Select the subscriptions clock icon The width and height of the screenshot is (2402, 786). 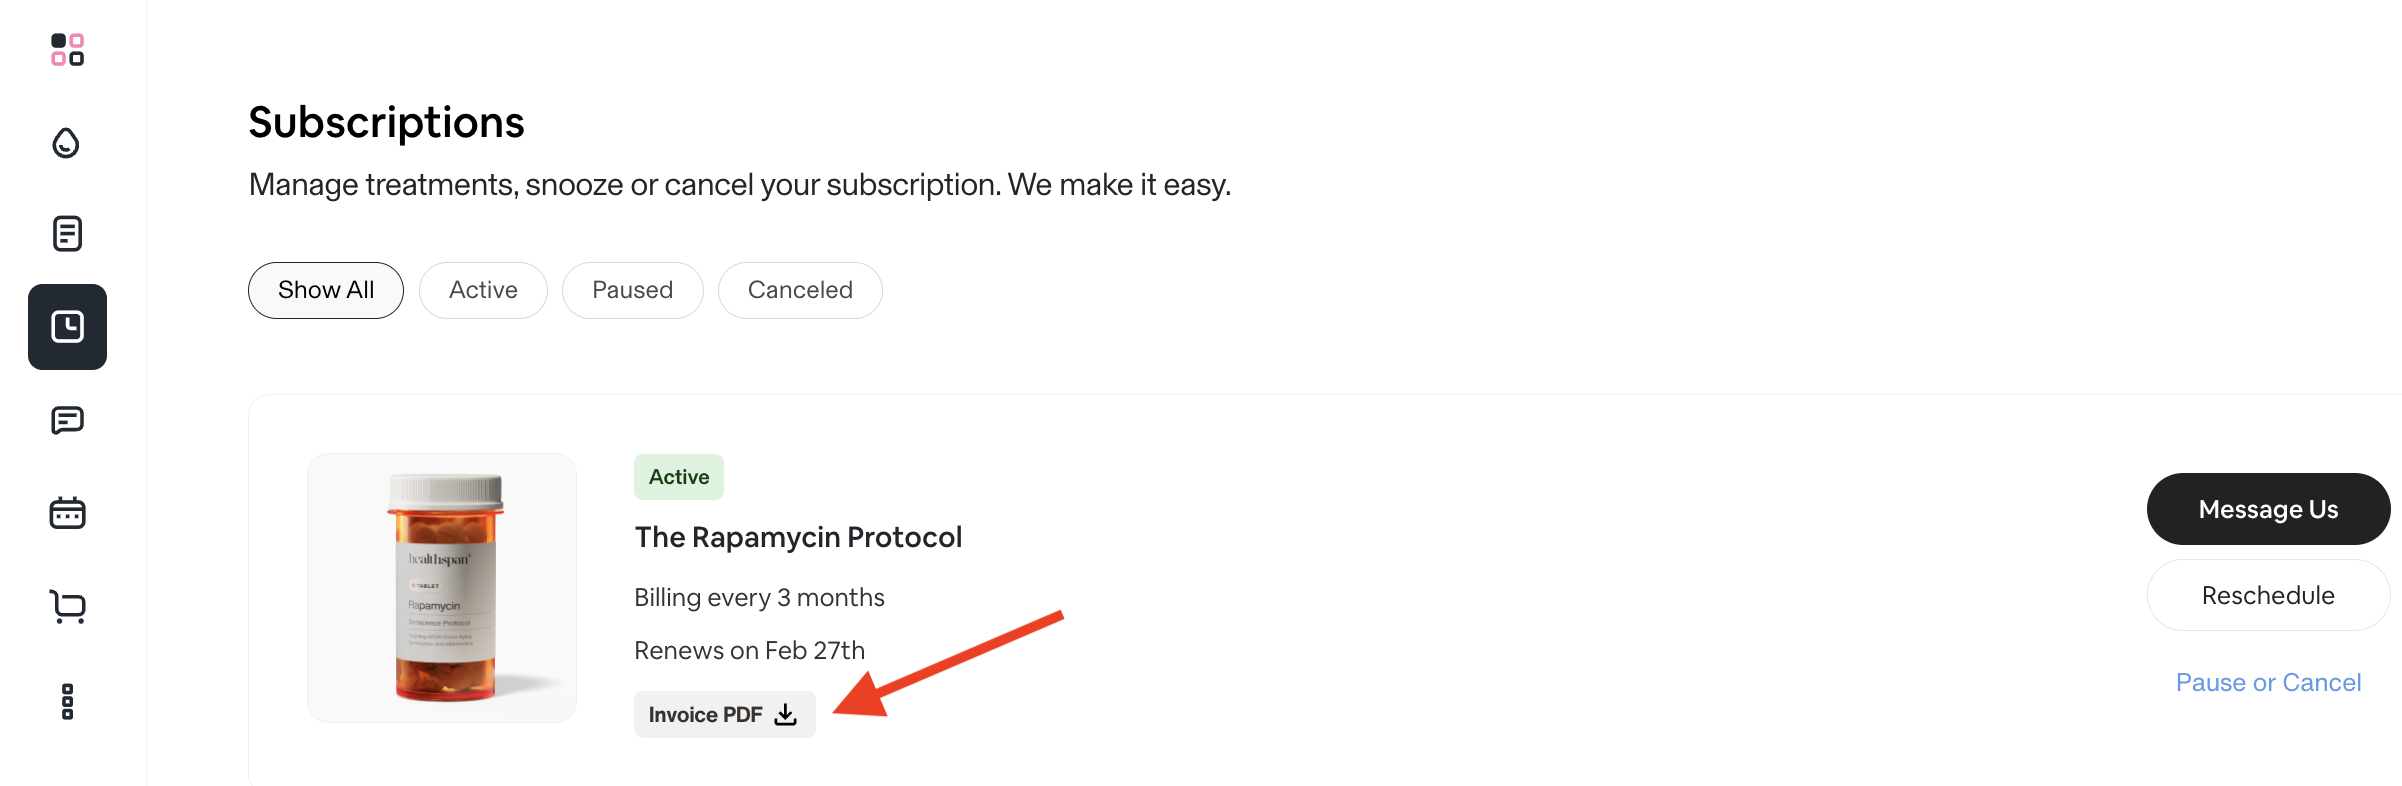pos(67,327)
